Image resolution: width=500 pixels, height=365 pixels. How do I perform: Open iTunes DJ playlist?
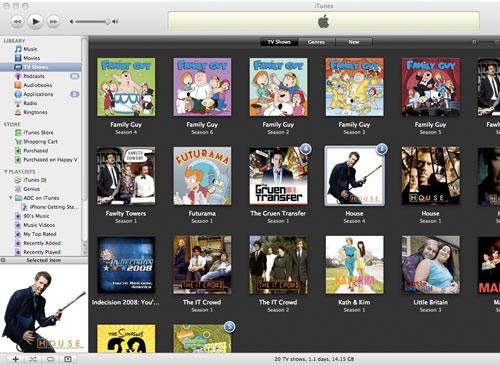point(35,180)
